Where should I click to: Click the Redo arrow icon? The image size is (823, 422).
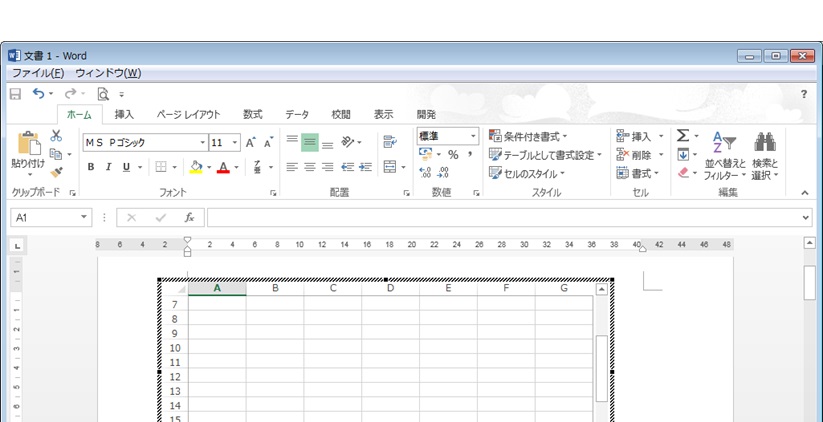point(70,93)
